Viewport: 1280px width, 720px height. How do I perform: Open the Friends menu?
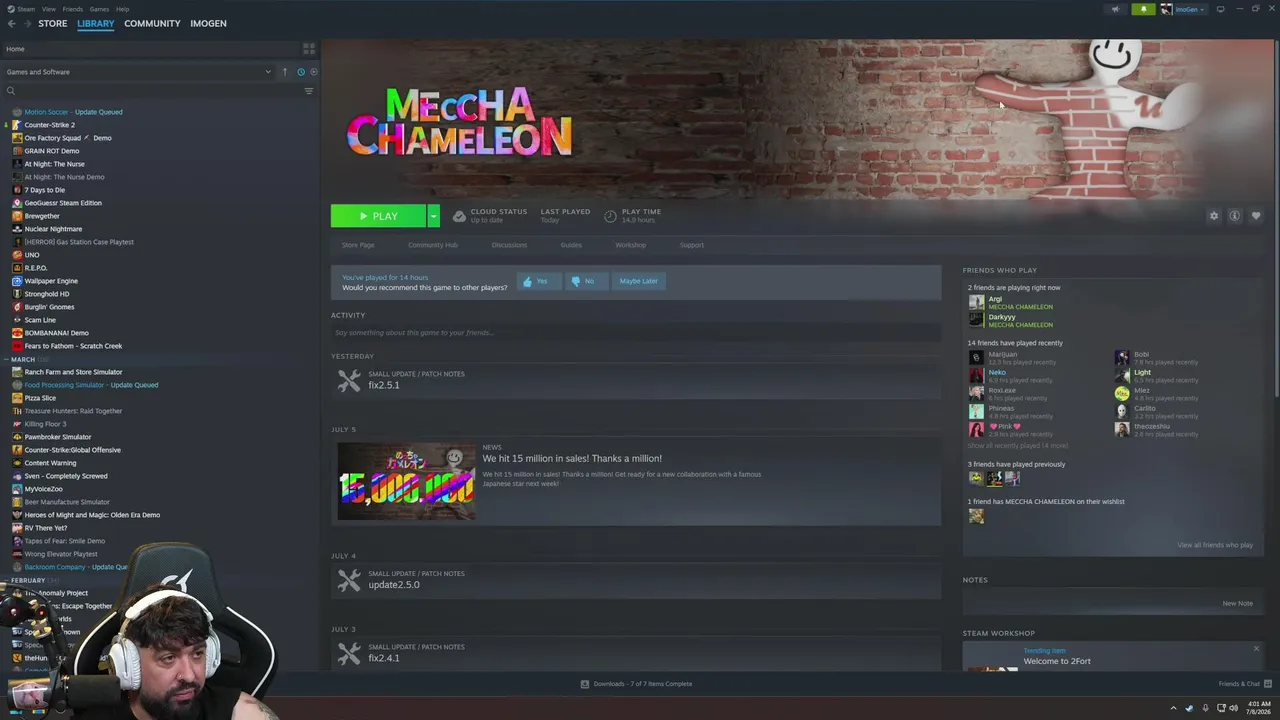(x=73, y=9)
